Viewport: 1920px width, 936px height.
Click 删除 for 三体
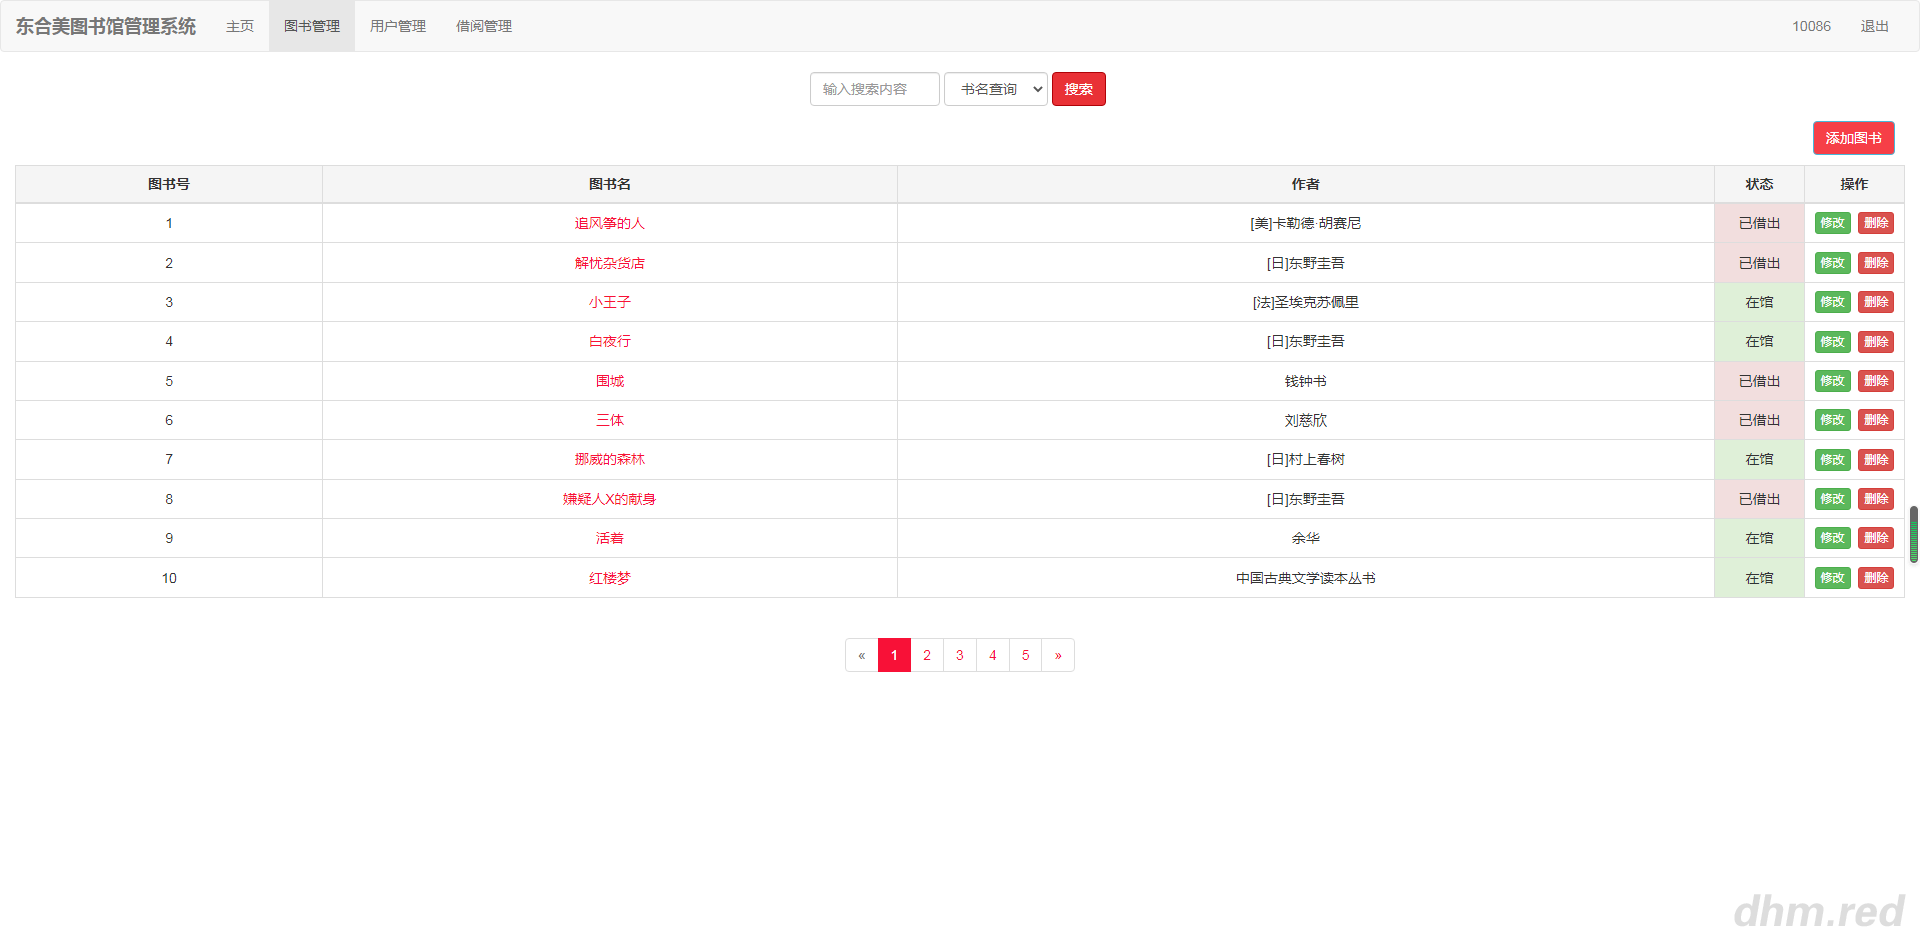[x=1876, y=420]
